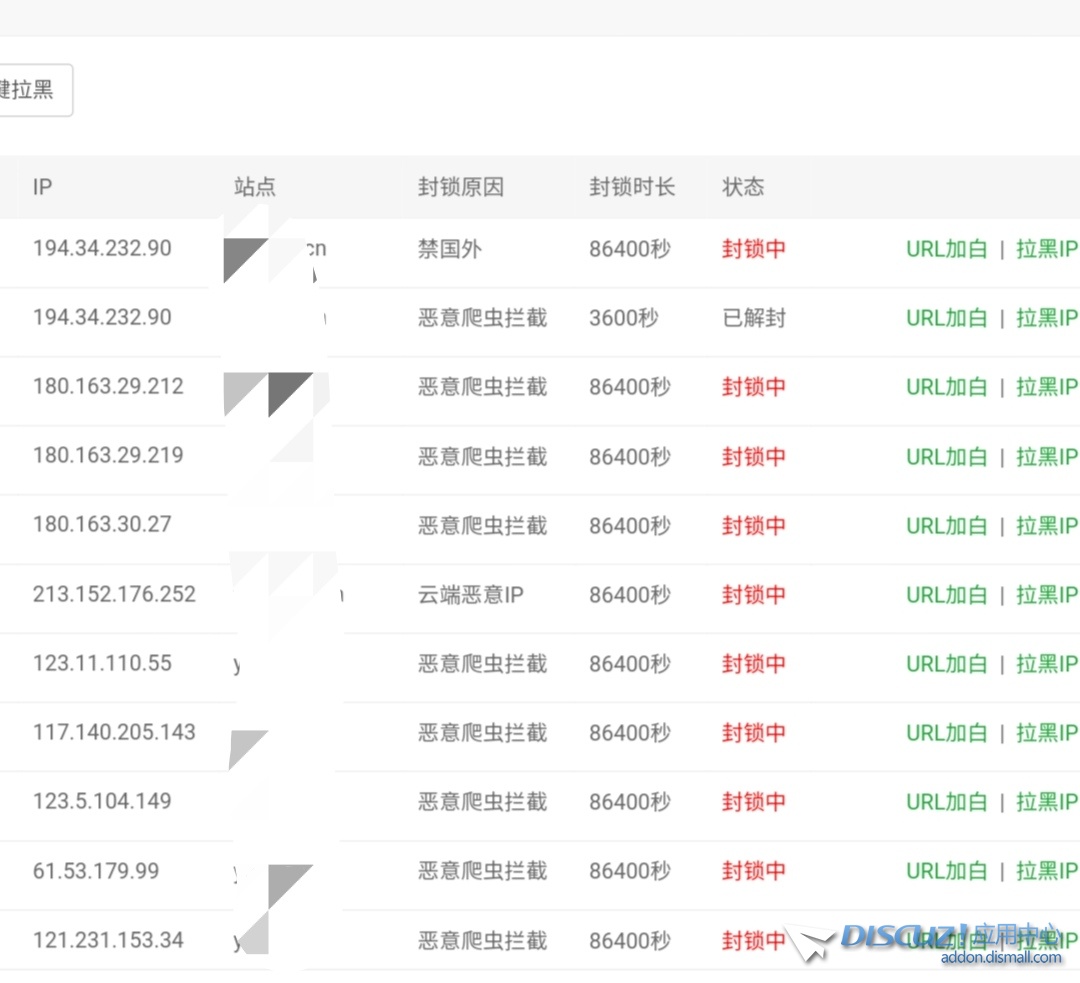Click 拉黑IP for IP 213.152.176.252

coord(1048,594)
